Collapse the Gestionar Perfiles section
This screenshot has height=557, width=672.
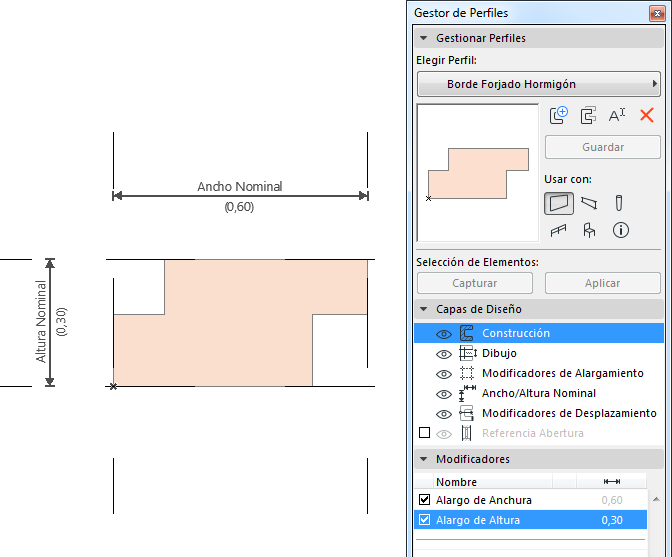(x=423, y=38)
